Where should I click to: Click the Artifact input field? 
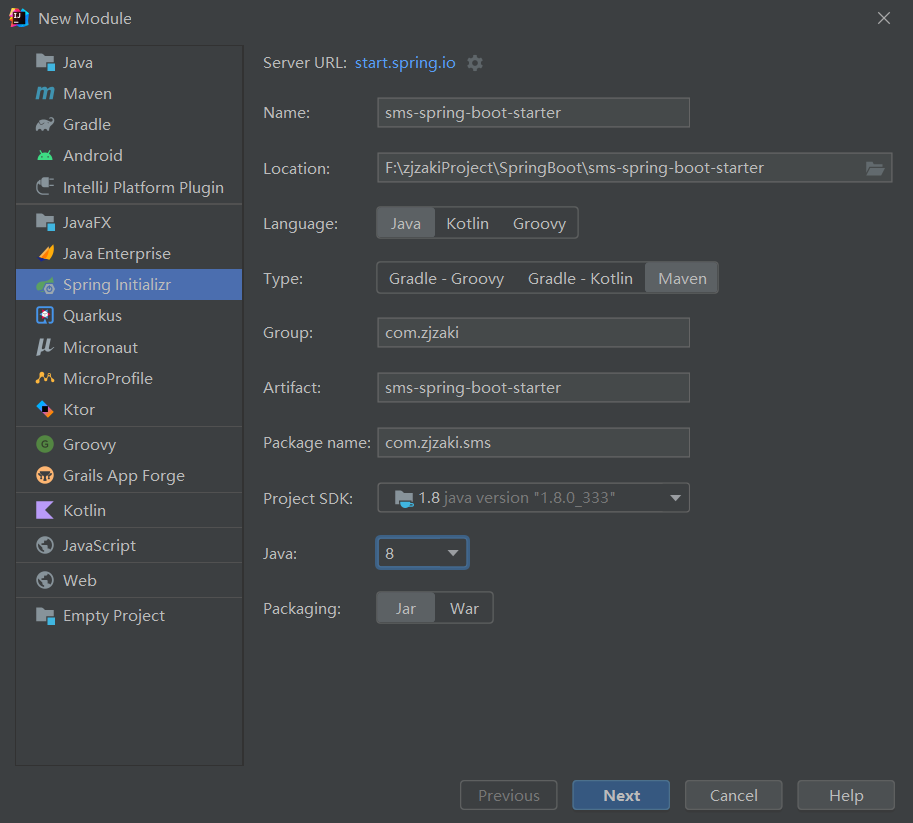pyautogui.click(x=533, y=387)
